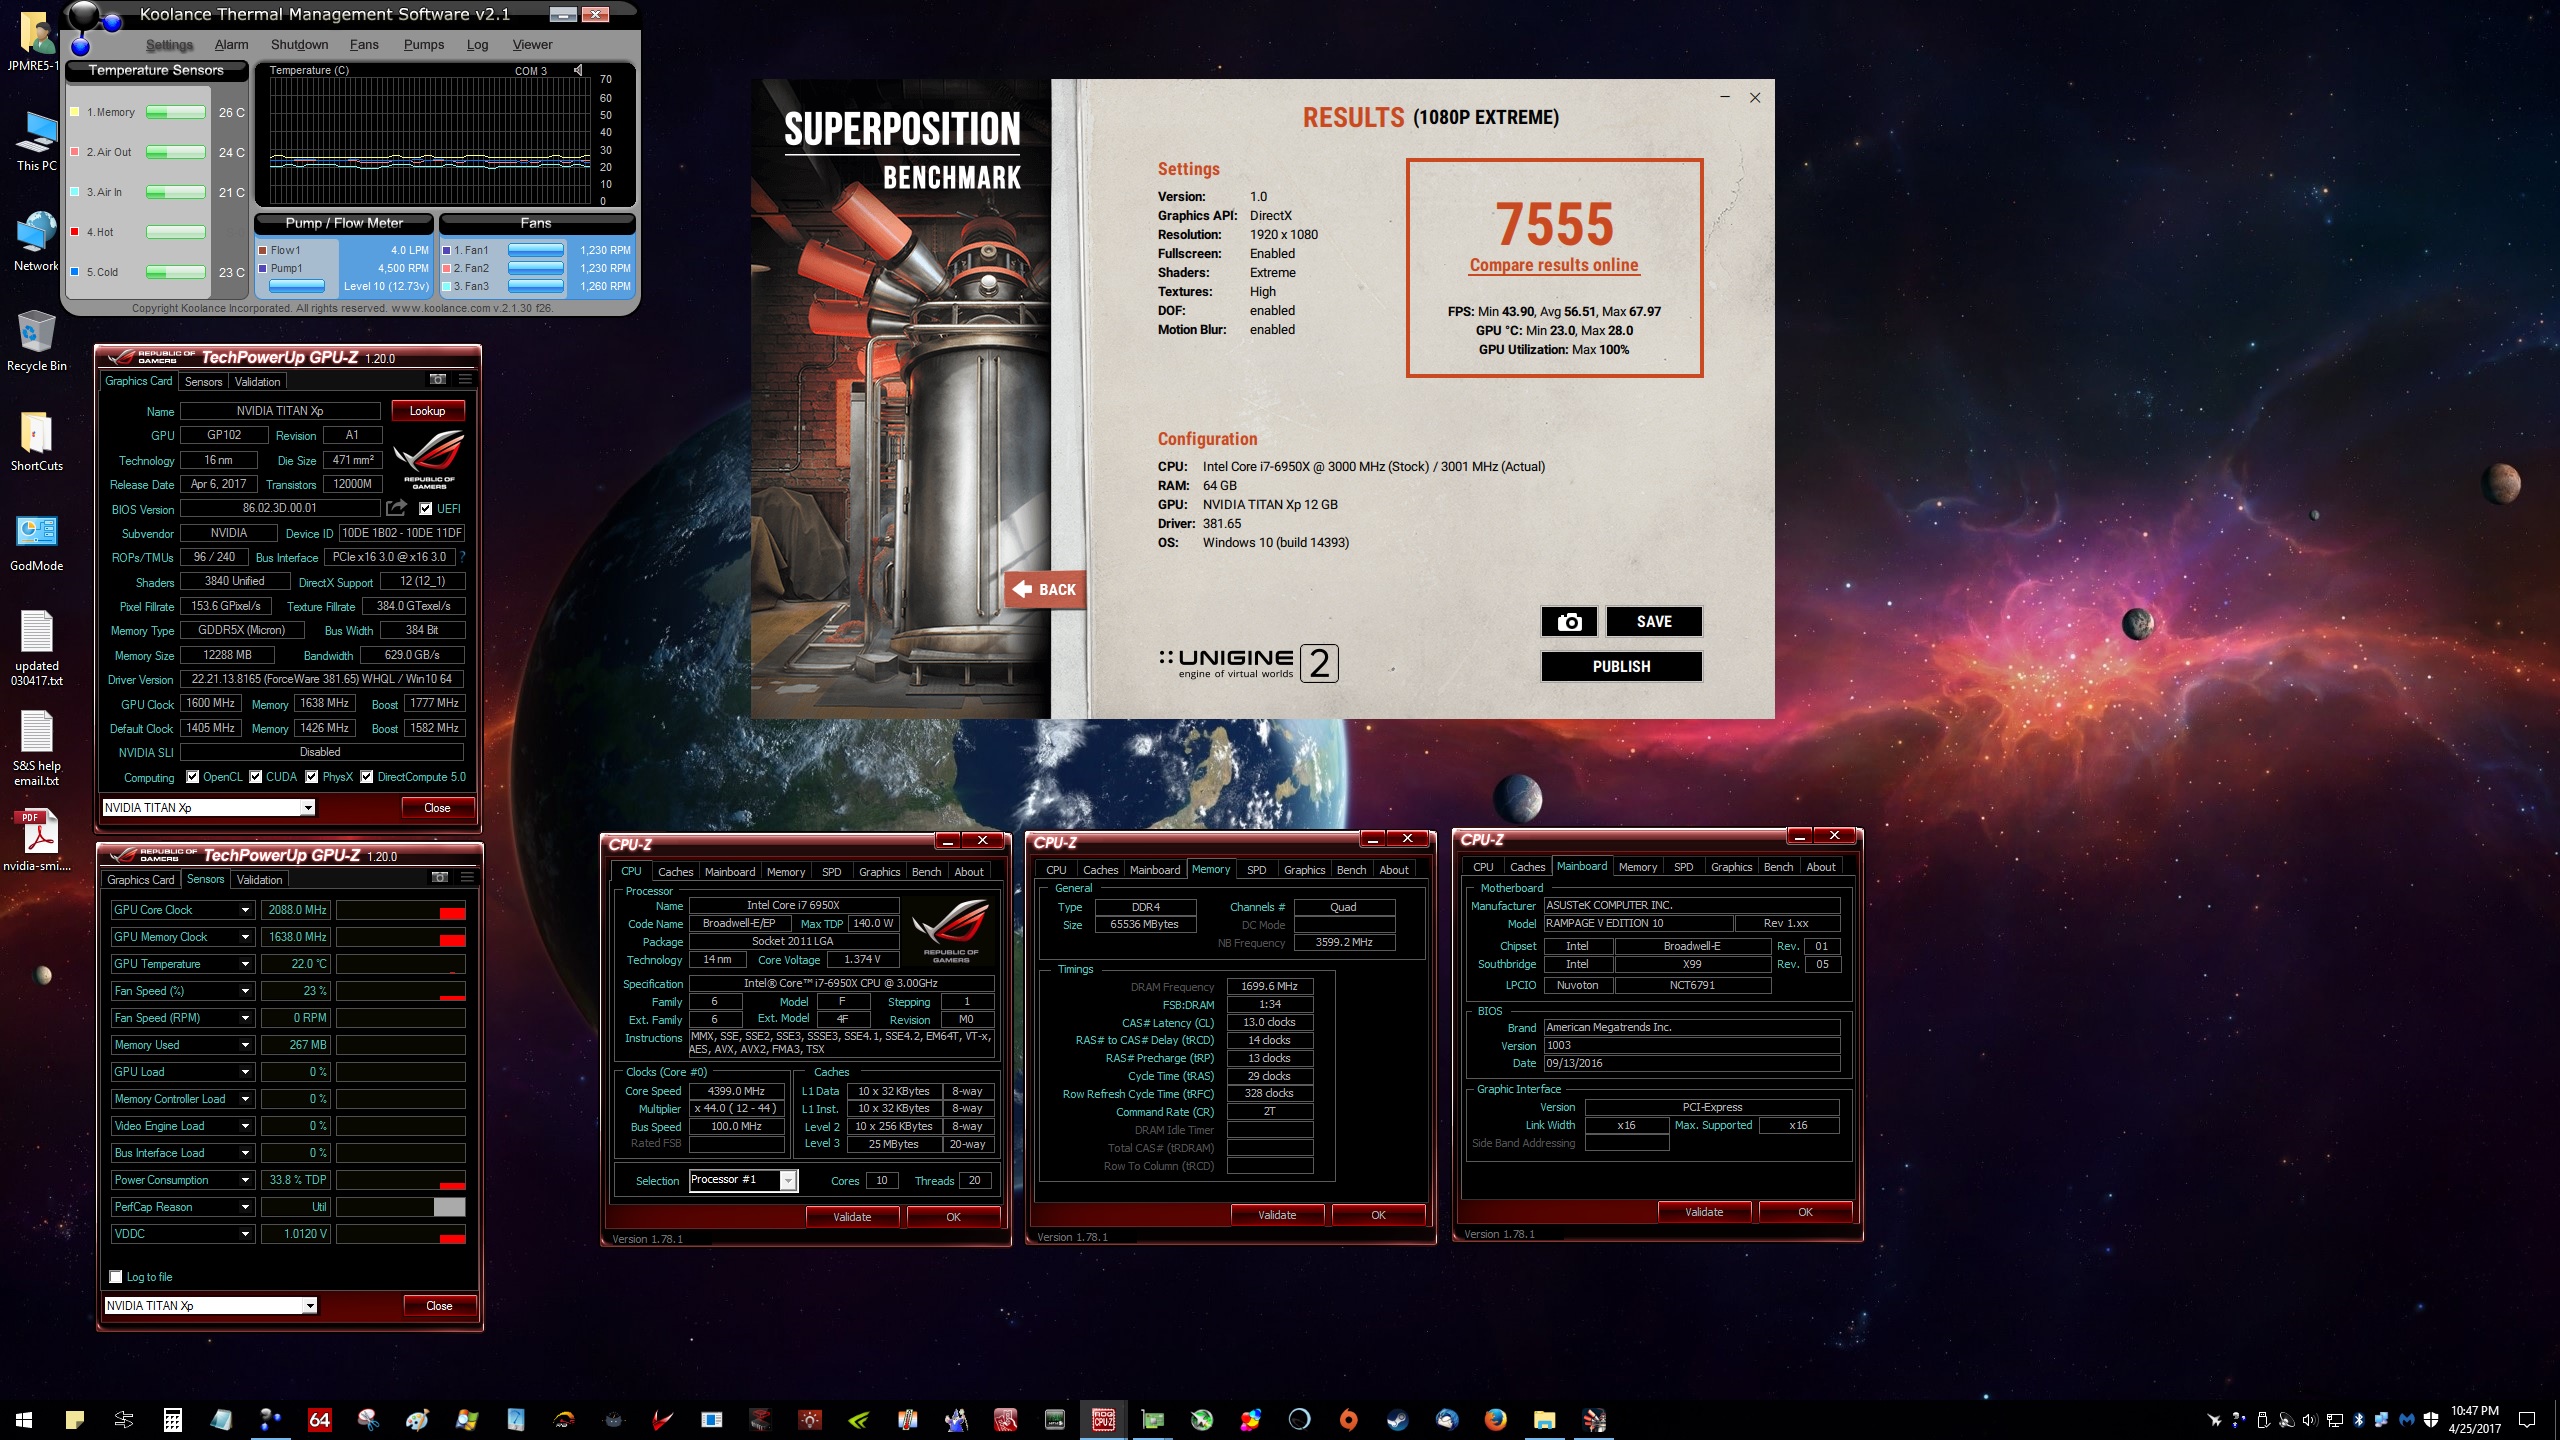Click the BIOS export share icon in GPU-Z
Screen dimensions: 2560x1440
pyautogui.click(x=396, y=508)
